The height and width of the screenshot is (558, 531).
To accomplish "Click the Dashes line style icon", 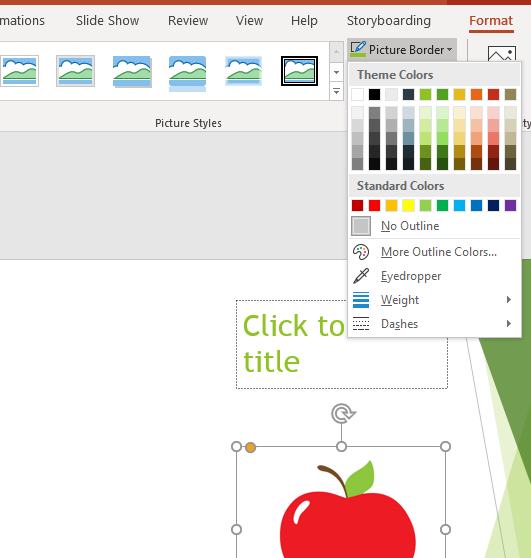I will [x=361, y=323].
